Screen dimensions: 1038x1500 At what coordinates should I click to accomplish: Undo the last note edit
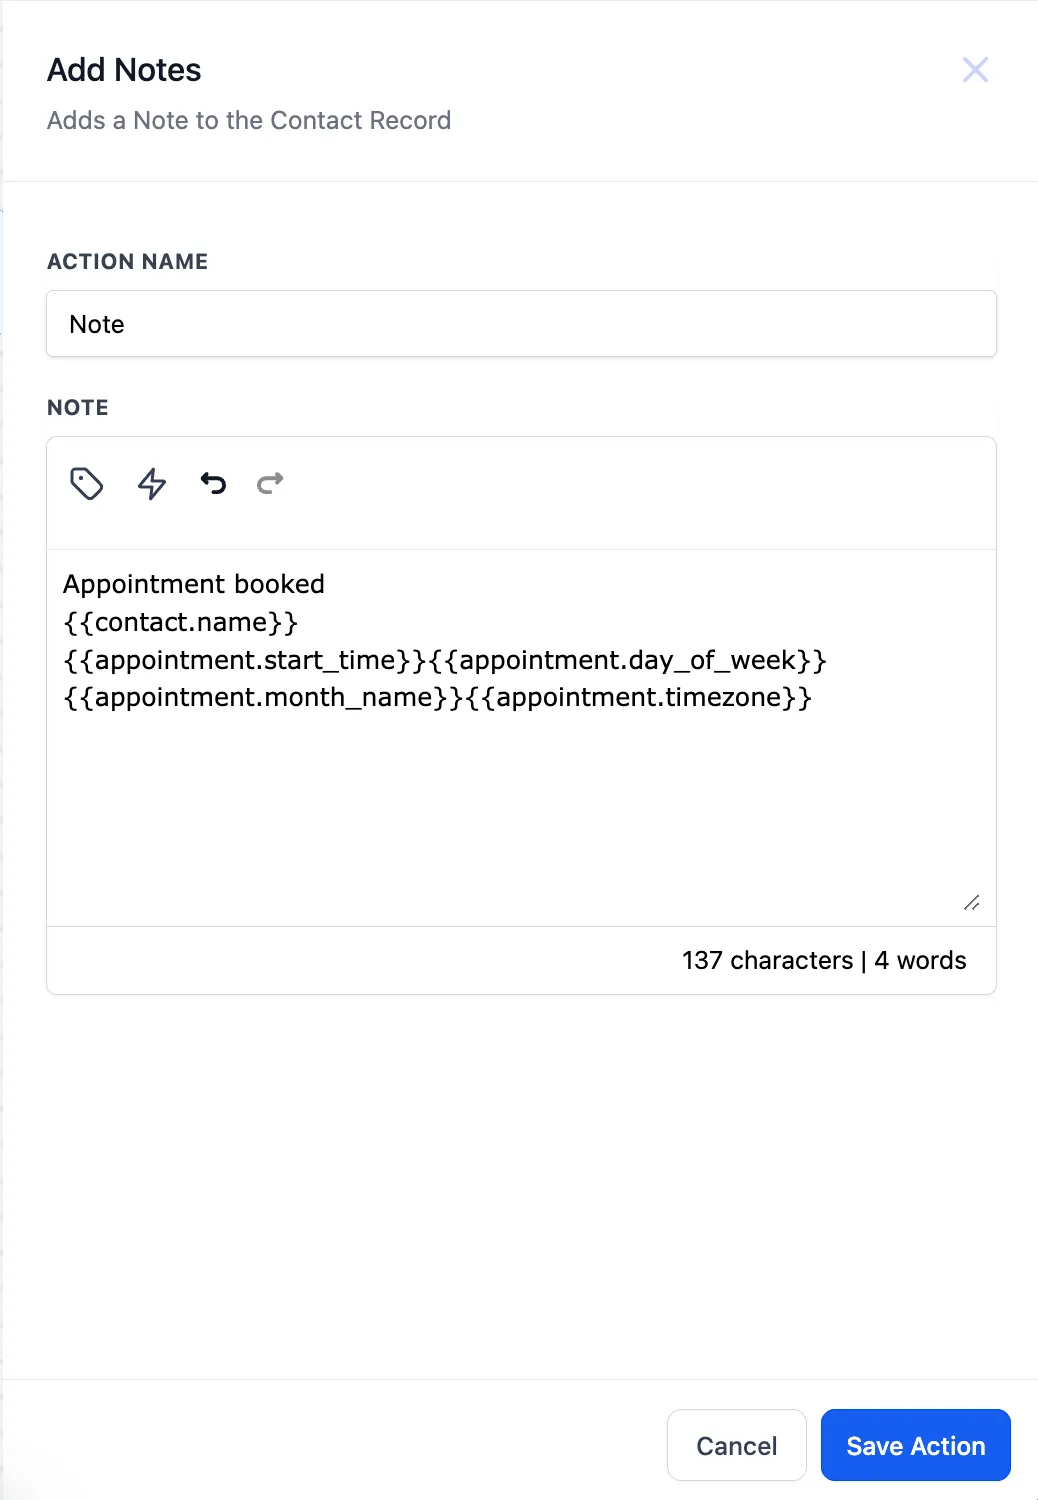point(213,484)
